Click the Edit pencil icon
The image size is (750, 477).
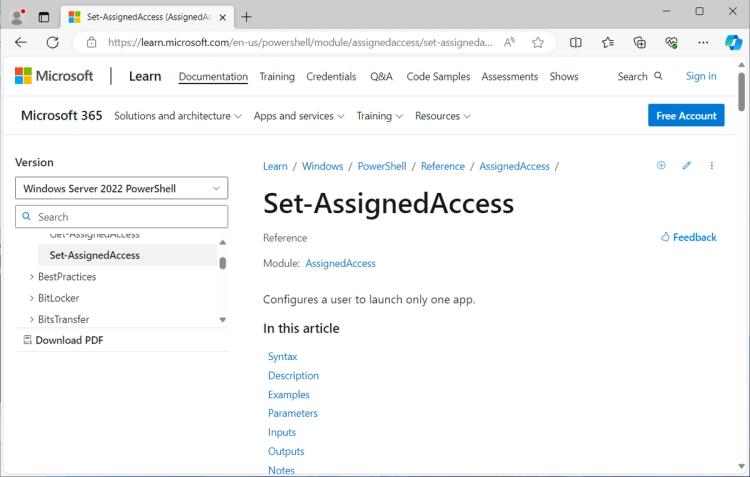tap(687, 166)
